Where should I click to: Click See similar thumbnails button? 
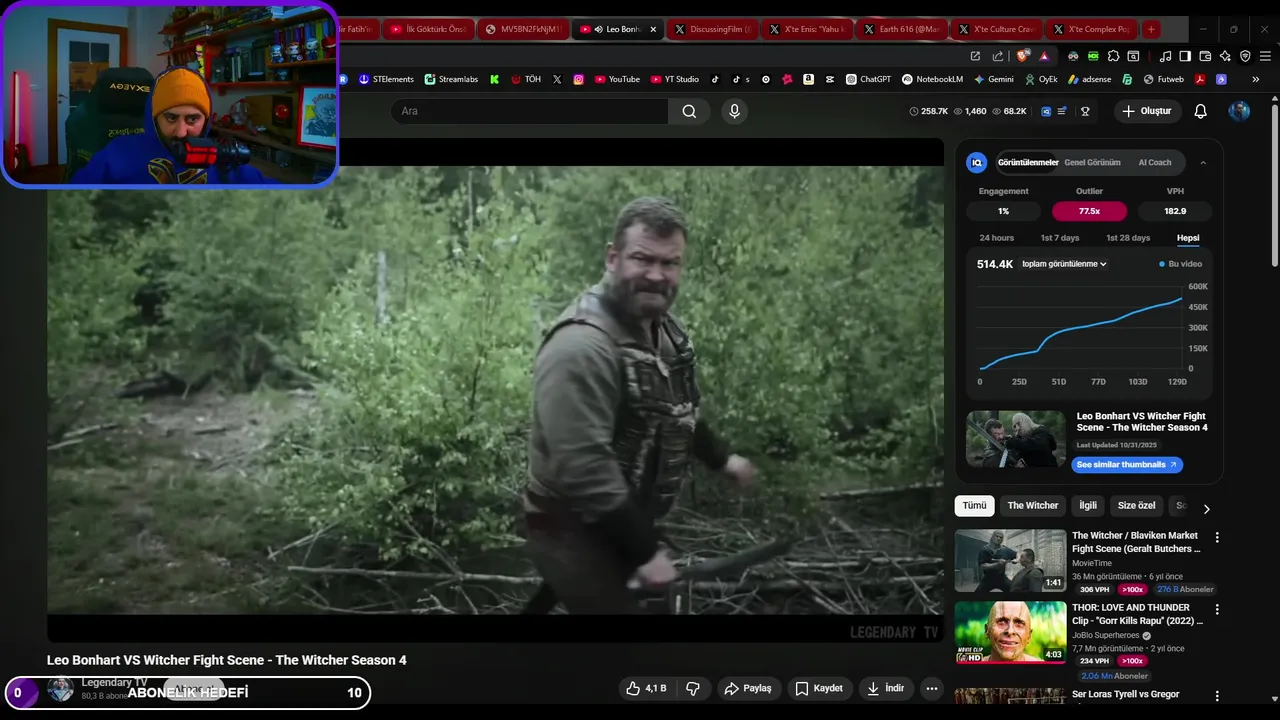(1127, 465)
